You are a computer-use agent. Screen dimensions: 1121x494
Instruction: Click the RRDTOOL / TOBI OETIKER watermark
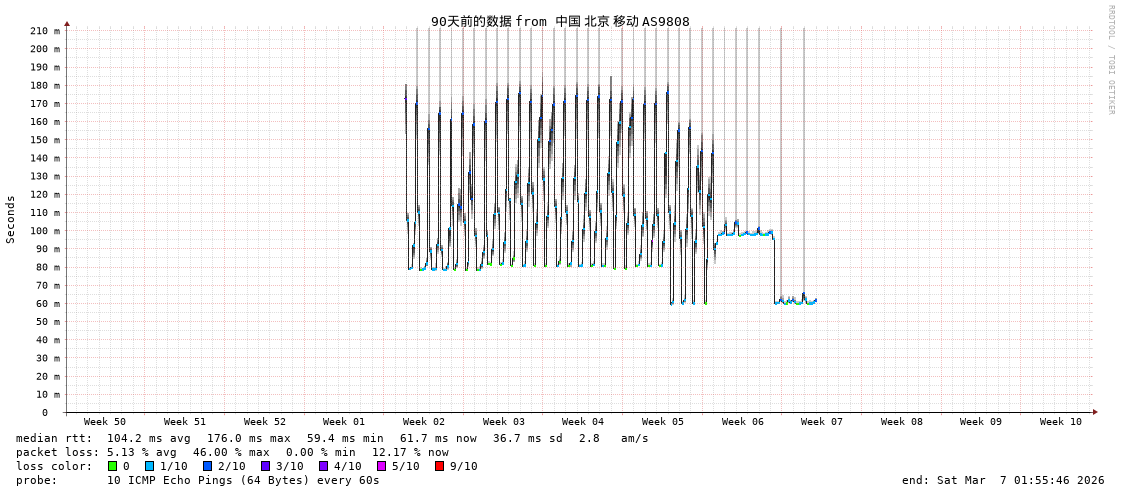1110,60
